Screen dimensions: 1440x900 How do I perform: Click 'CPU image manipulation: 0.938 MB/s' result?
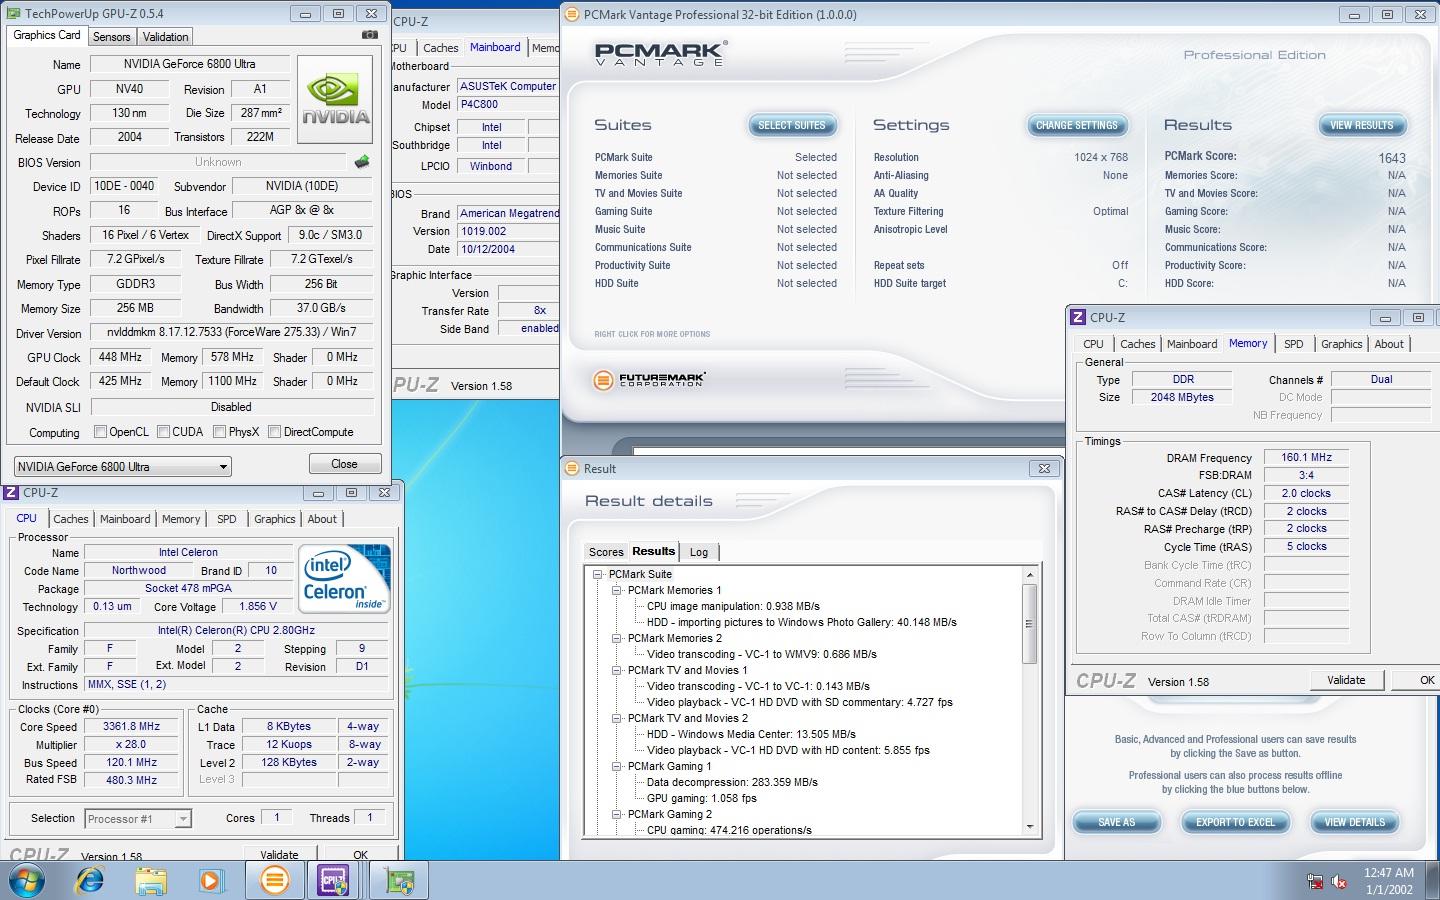(733, 606)
